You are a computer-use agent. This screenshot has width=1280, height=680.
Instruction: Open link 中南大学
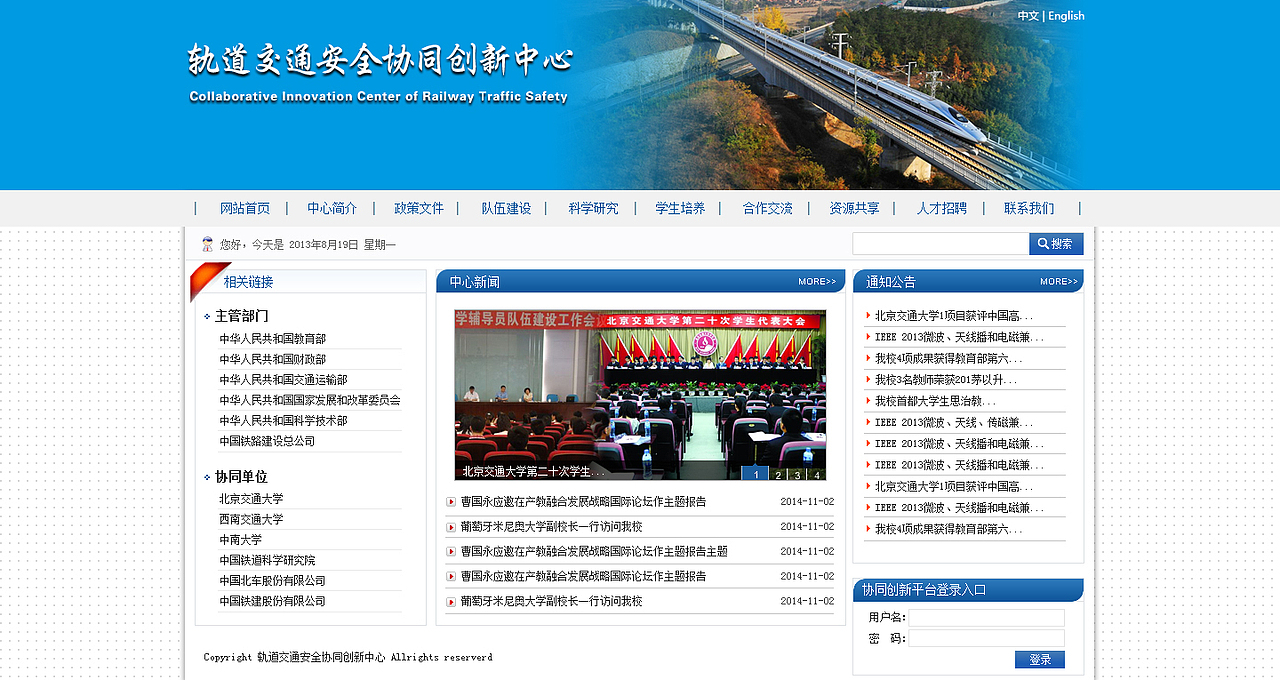point(240,540)
